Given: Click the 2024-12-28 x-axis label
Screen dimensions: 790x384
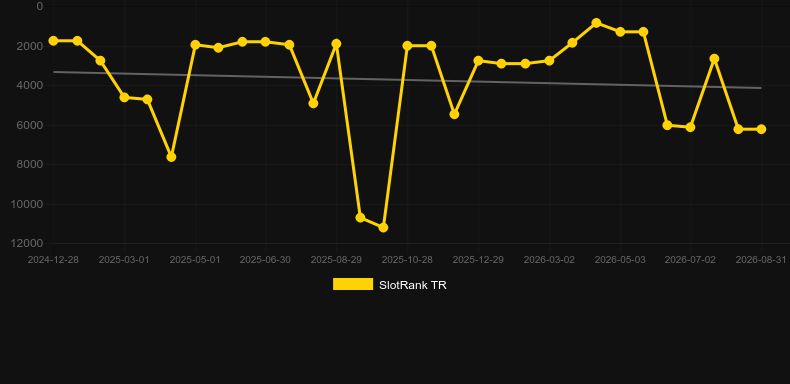Looking at the screenshot, I should tap(53, 260).
